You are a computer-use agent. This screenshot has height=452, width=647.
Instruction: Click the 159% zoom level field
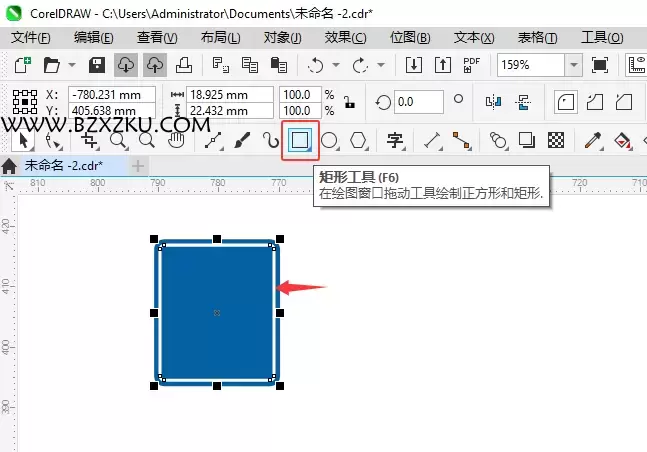pyautogui.click(x=531, y=65)
